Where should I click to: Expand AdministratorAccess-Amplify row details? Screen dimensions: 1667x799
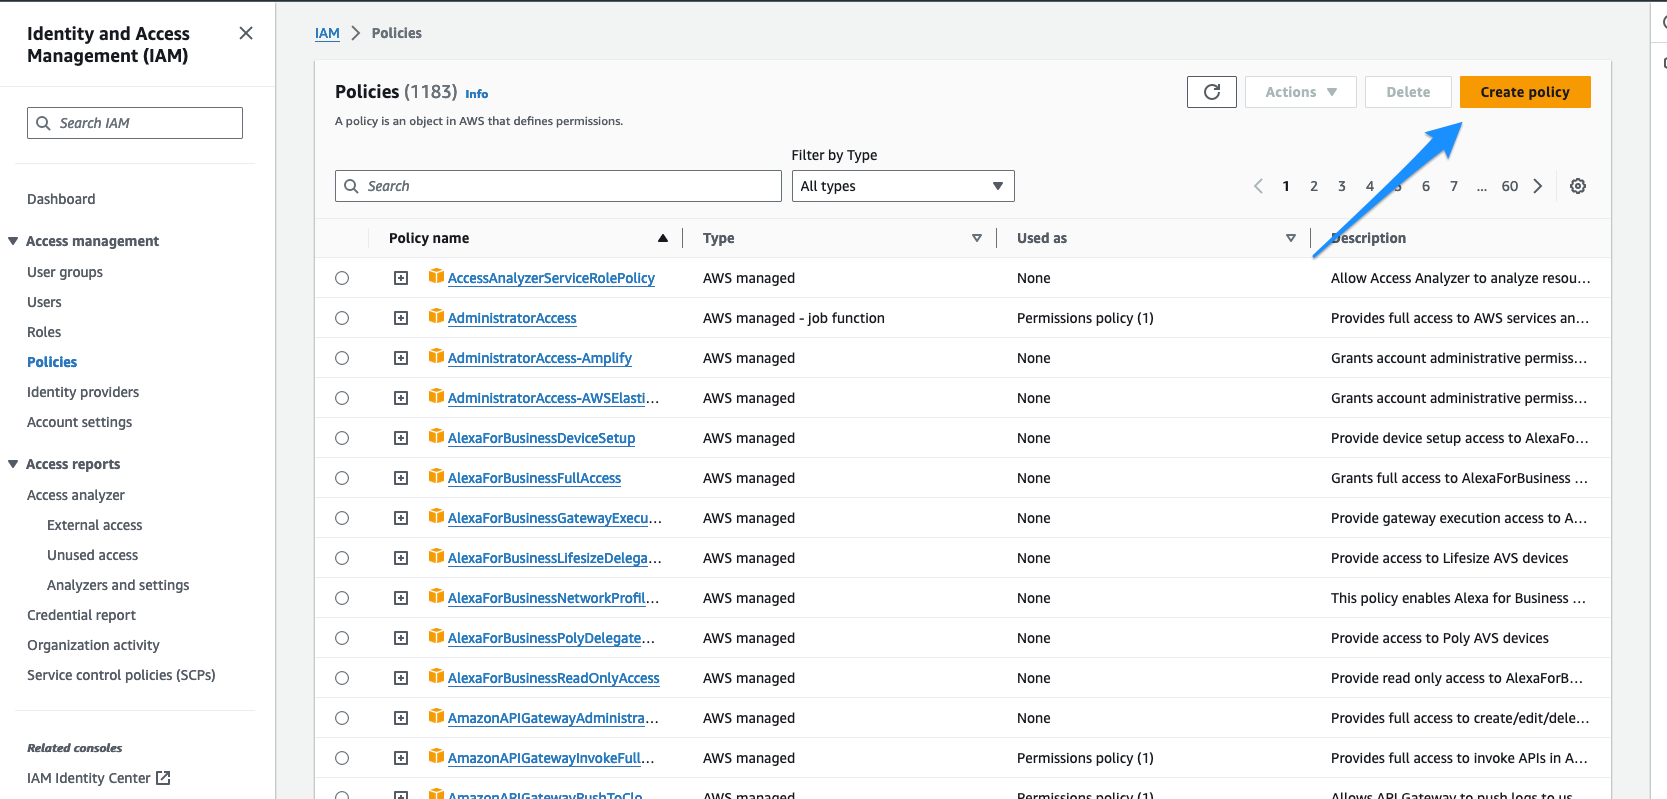(x=401, y=358)
